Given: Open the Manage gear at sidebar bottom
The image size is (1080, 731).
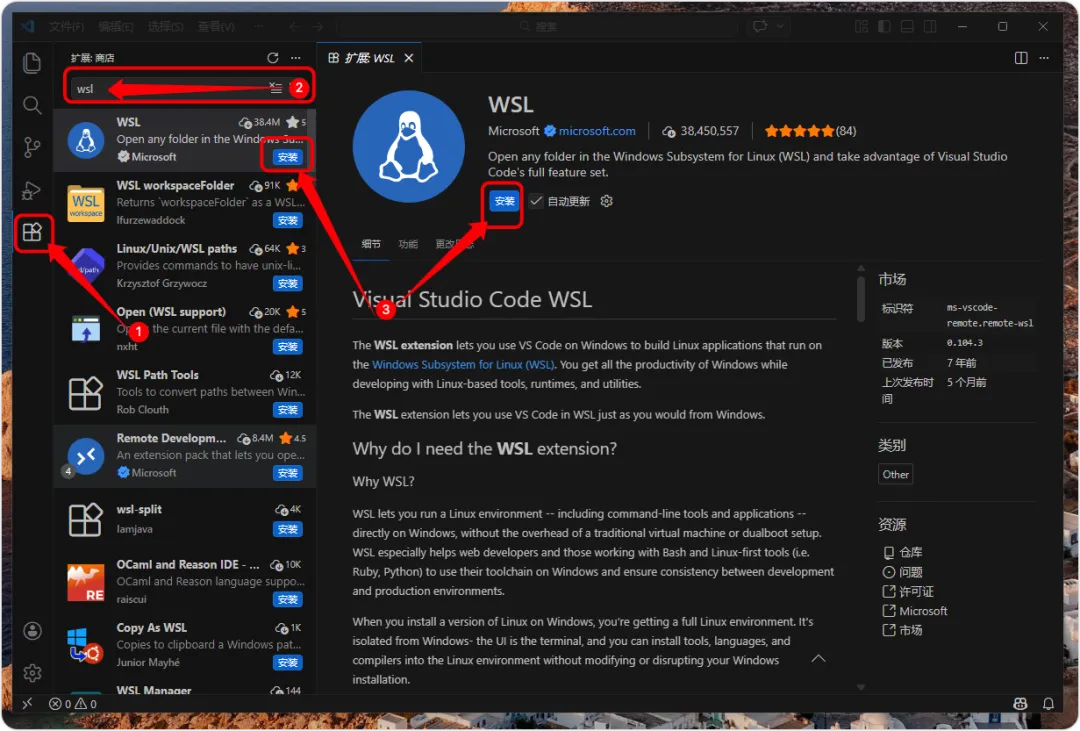Looking at the screenshot, I should (x=32, y=672).
